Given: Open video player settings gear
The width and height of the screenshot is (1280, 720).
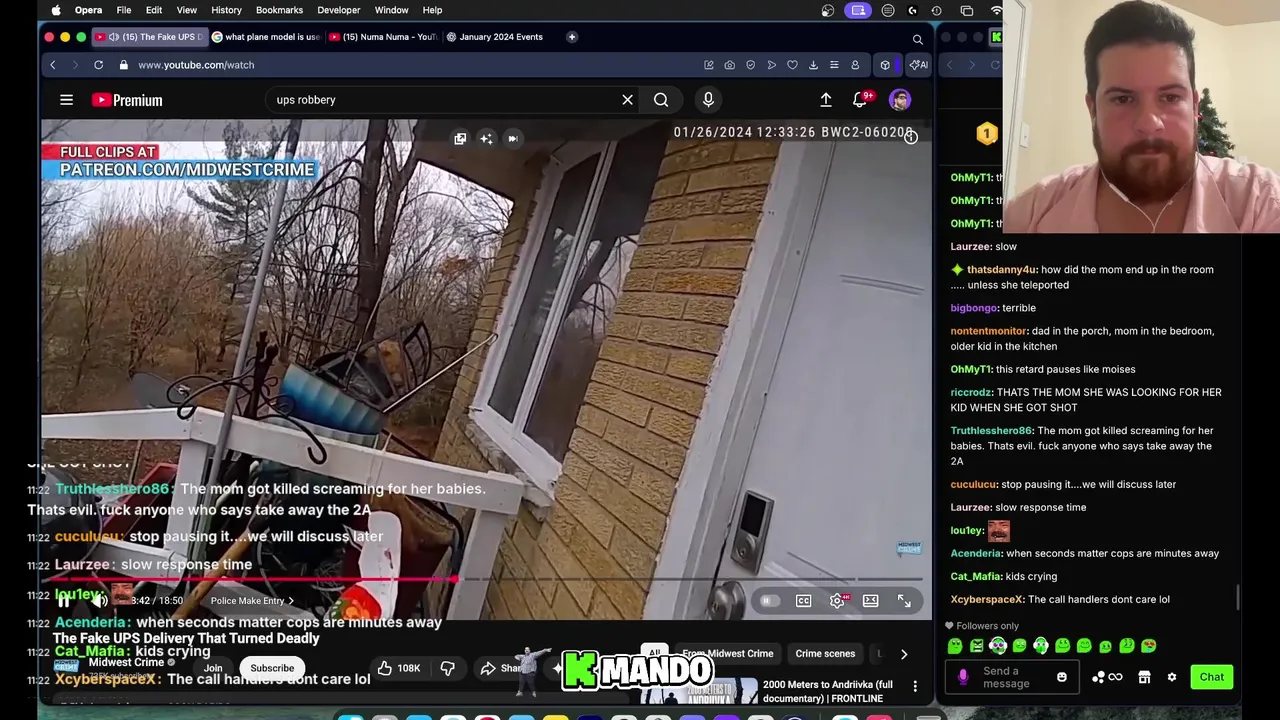Looking at the screenshot, I should click(x=837, y=601).
